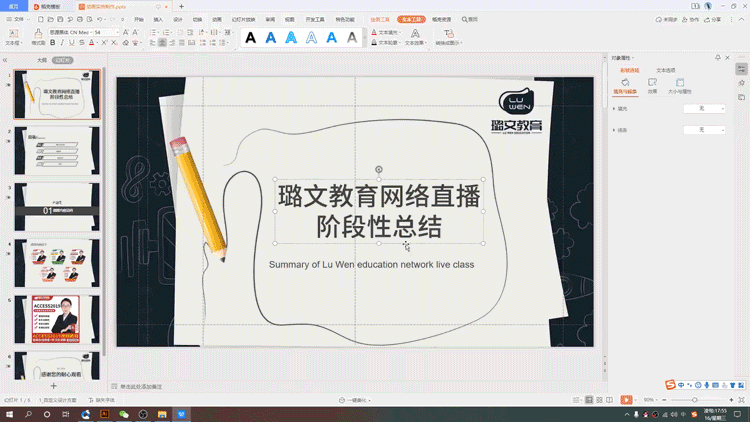Image resolution: width=750 pixels, height=422 pixels.
Task: Switch to reading view icon
Action: coord(609,400)
